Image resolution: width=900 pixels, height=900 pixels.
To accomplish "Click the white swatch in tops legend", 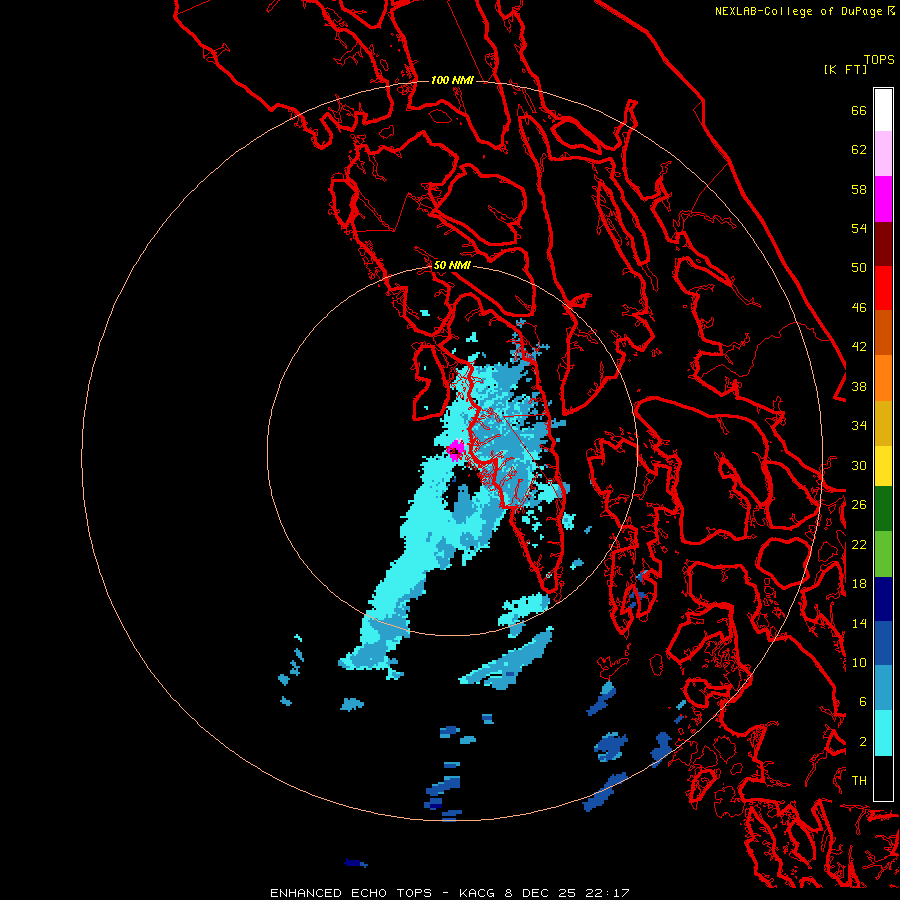I will 883,110.
